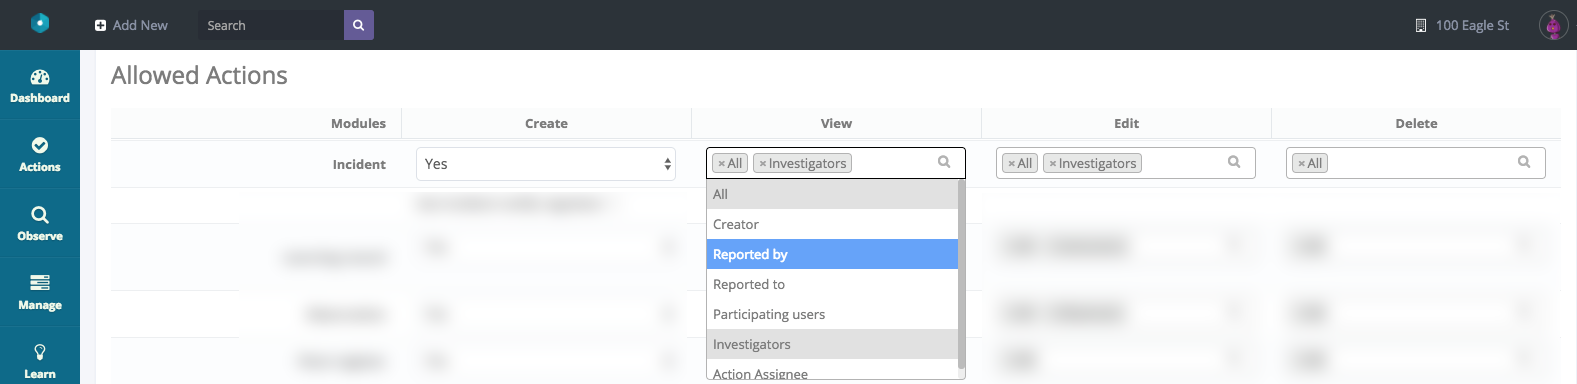
Task: Open the user avatar menu
Action: 1553,25
